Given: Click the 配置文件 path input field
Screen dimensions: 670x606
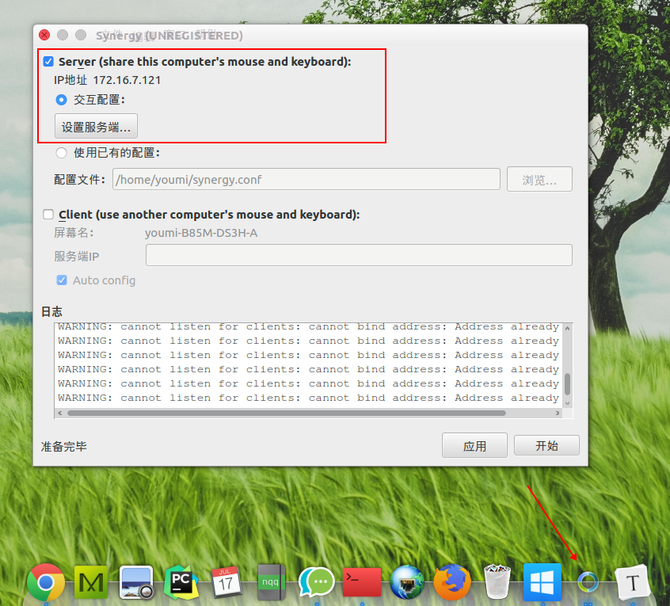Looking at the screenshot, I should pos(306,179).
